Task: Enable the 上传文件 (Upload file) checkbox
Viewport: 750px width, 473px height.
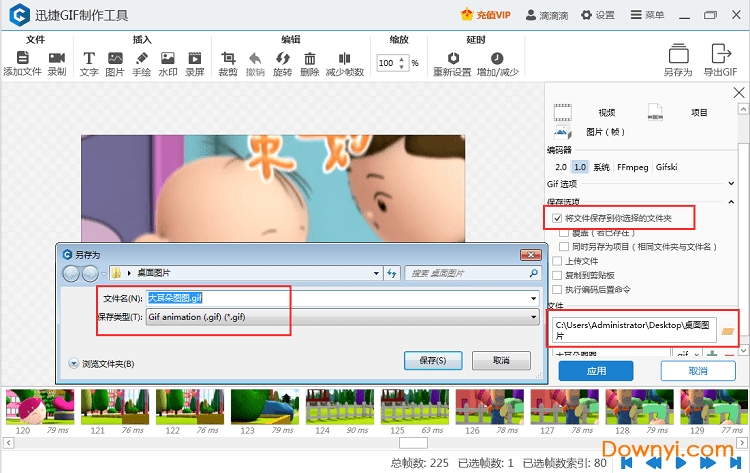Action: [x=557, y=261]
